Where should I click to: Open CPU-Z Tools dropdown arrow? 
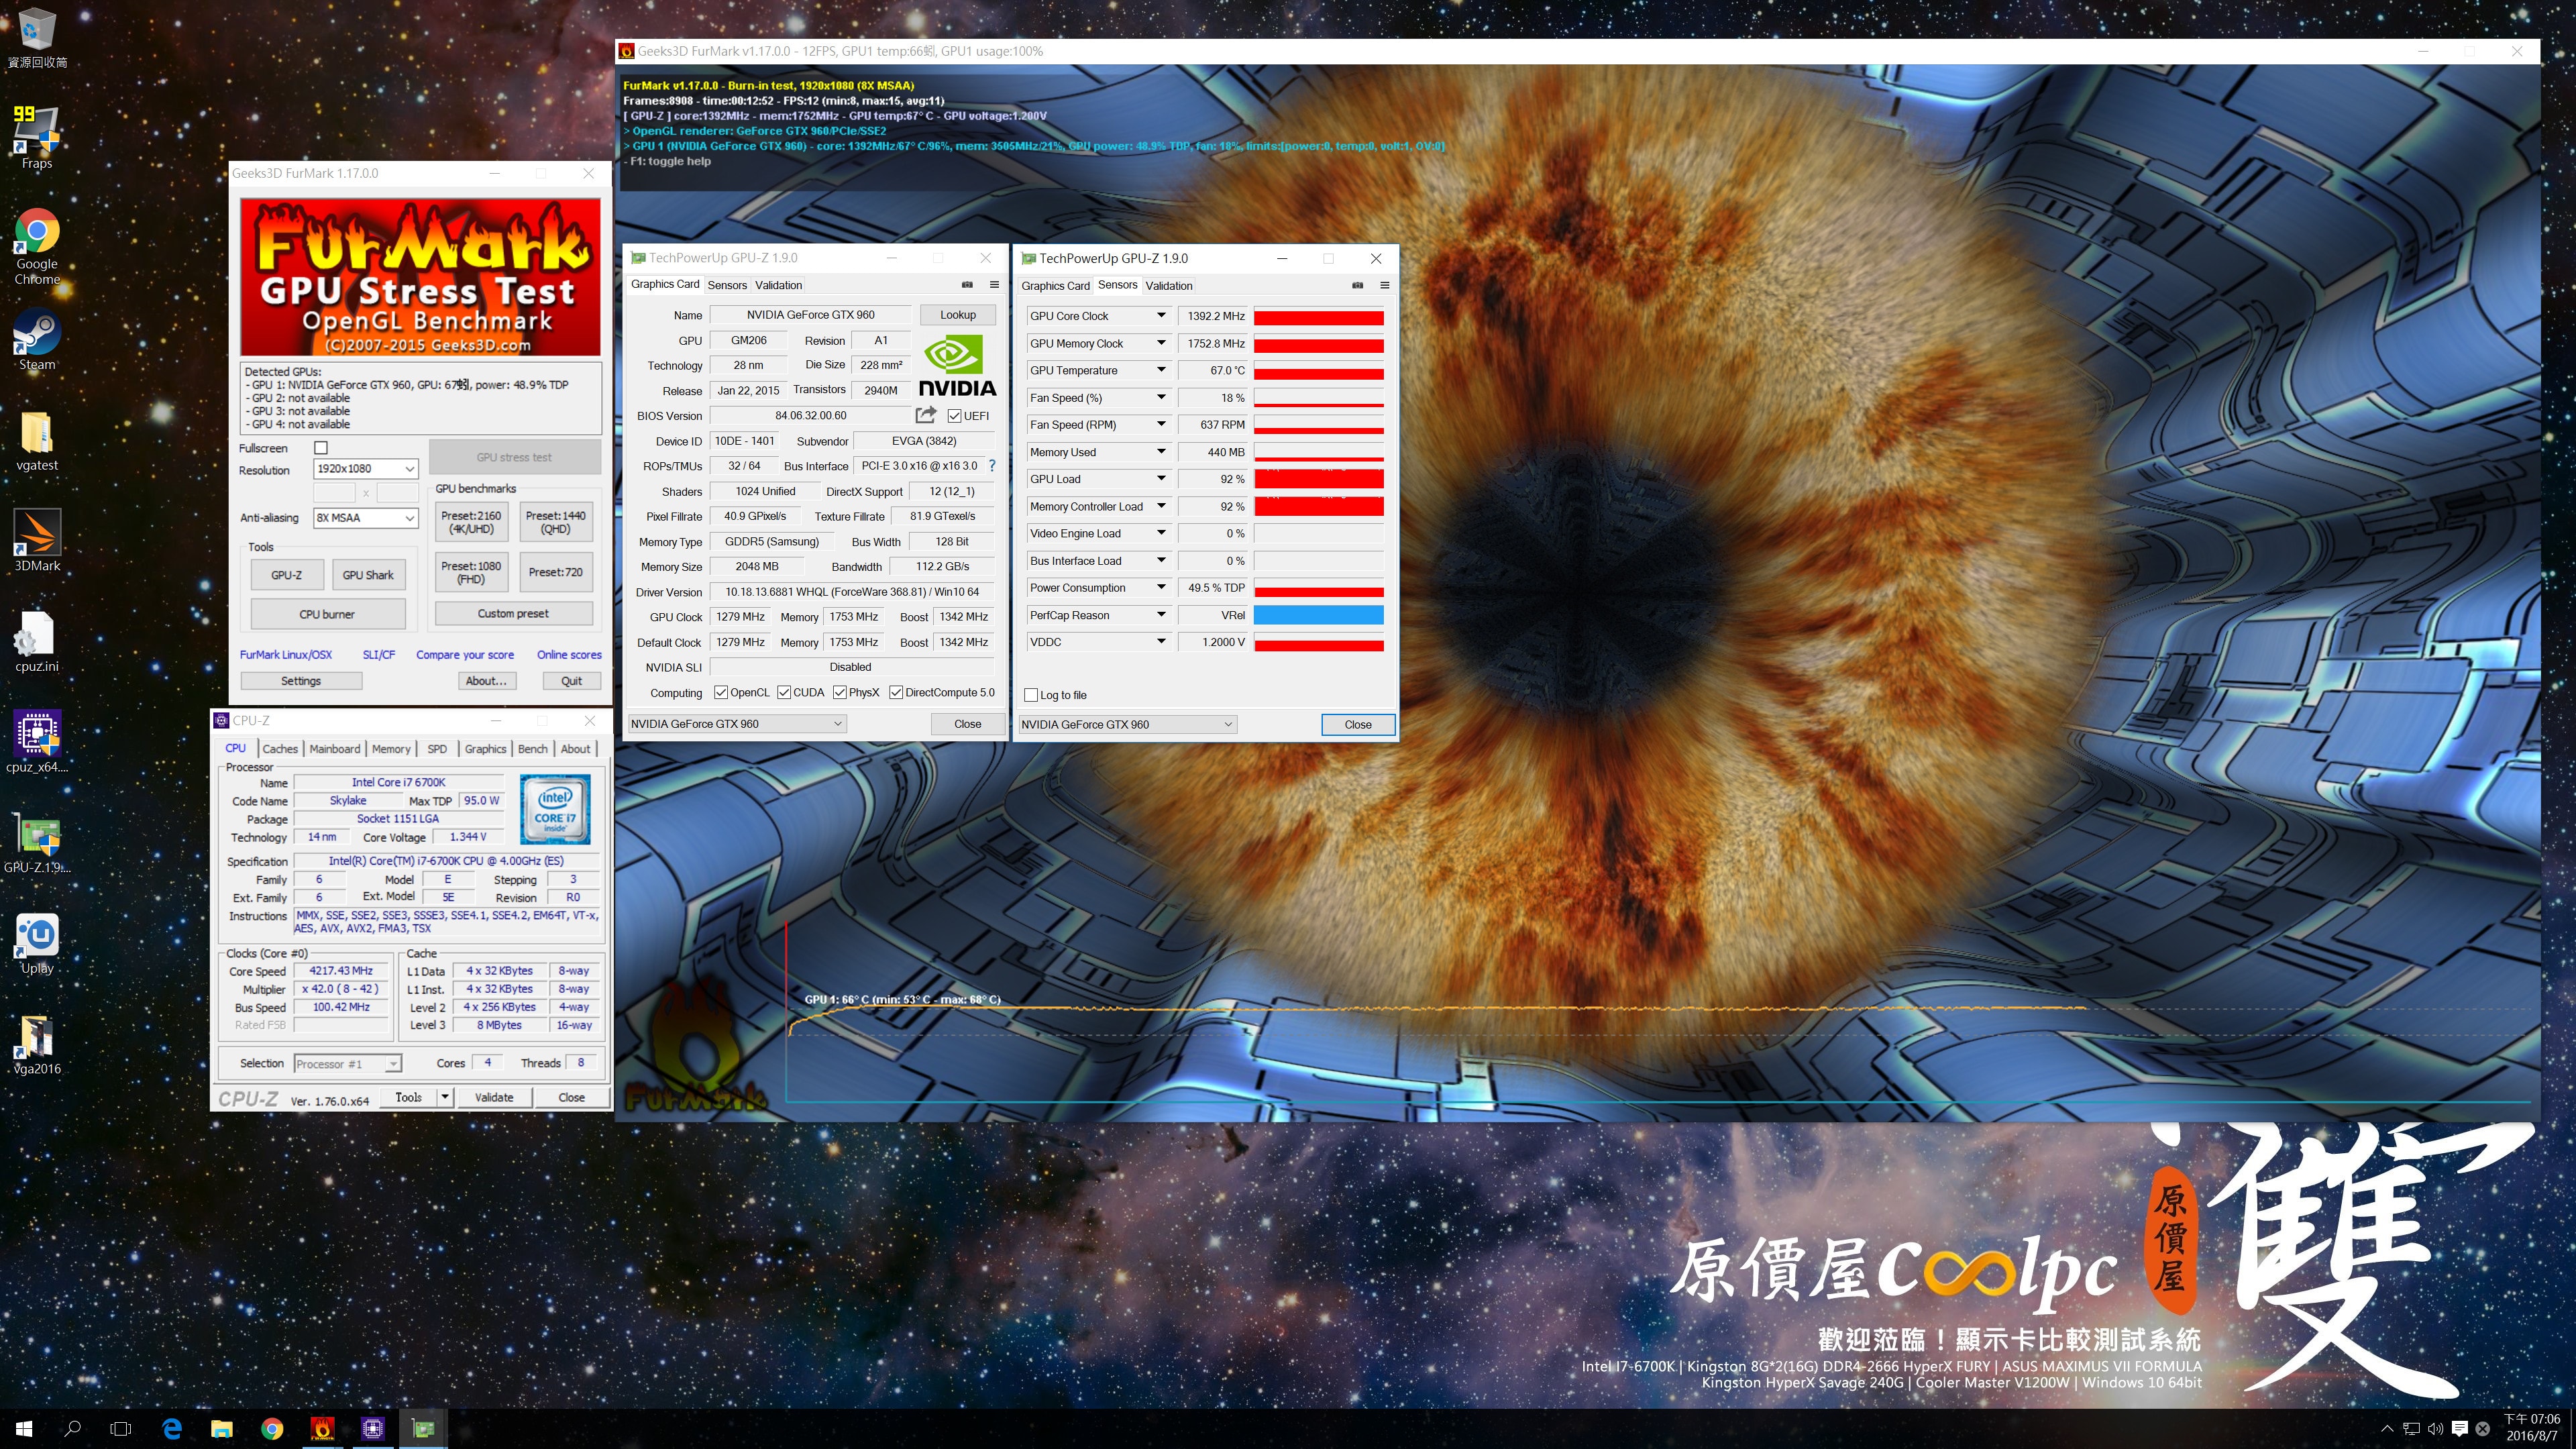444,1097
